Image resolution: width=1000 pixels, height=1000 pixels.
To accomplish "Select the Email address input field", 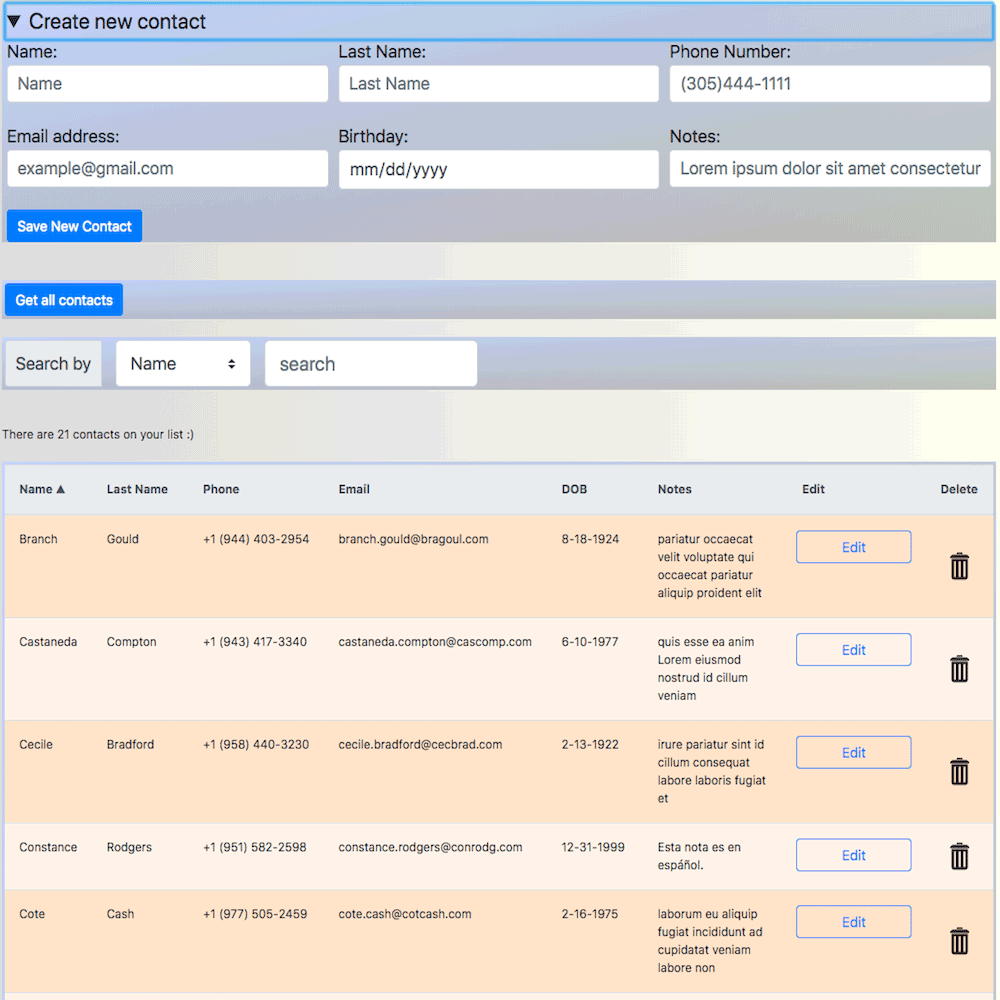I will (167, 169).
